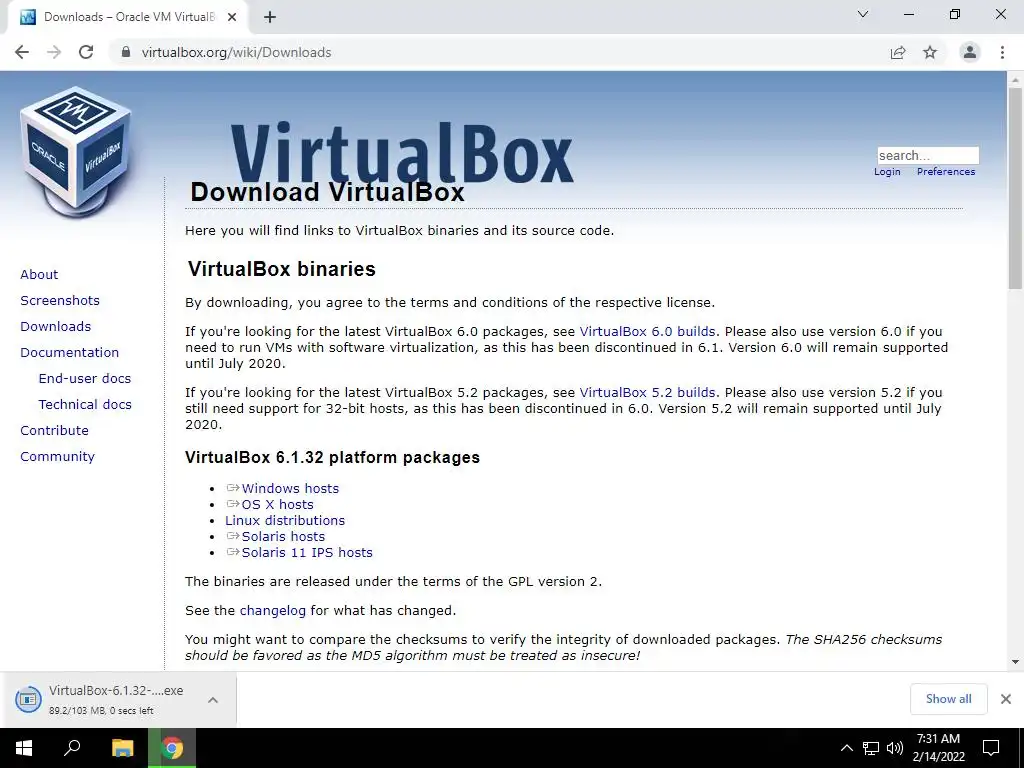Open the changelog link

coord(272,611)
